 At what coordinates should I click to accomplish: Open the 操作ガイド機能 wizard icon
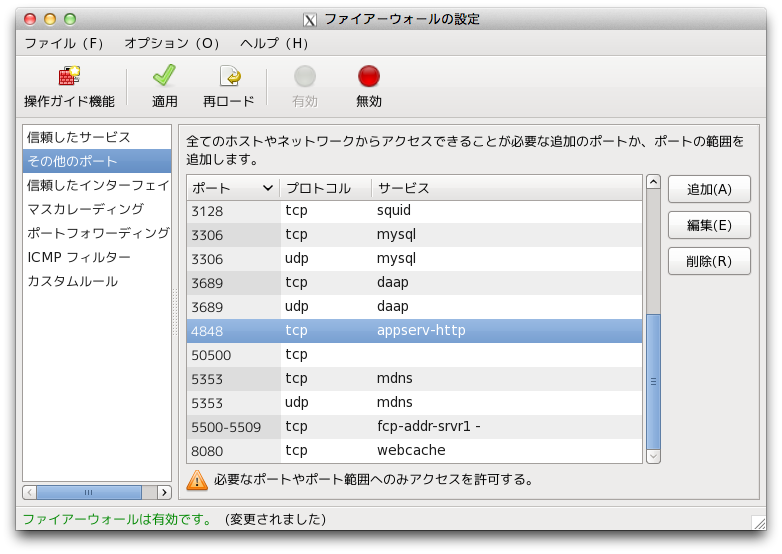tap(69, 77)
